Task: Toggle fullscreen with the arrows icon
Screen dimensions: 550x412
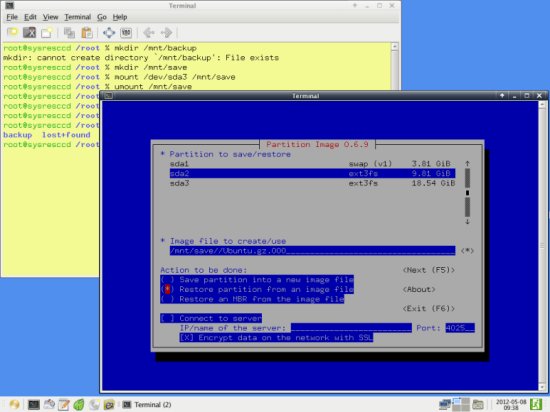Action: pos(109,33)
